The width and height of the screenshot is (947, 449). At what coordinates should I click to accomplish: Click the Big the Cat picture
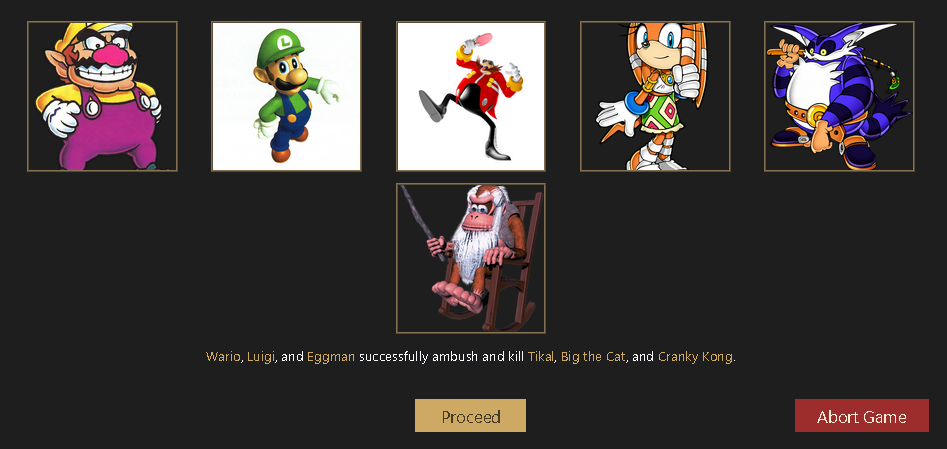839,97
